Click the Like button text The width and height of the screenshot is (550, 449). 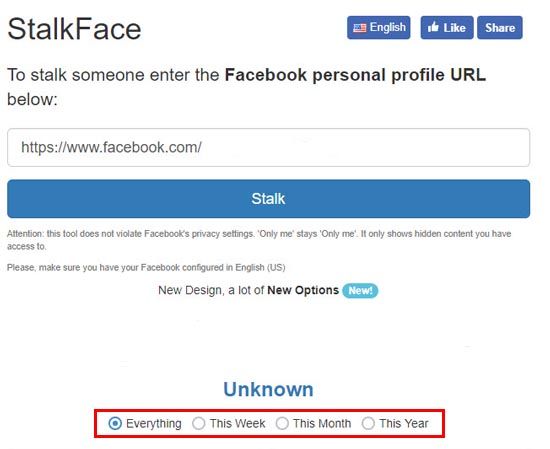454,28
